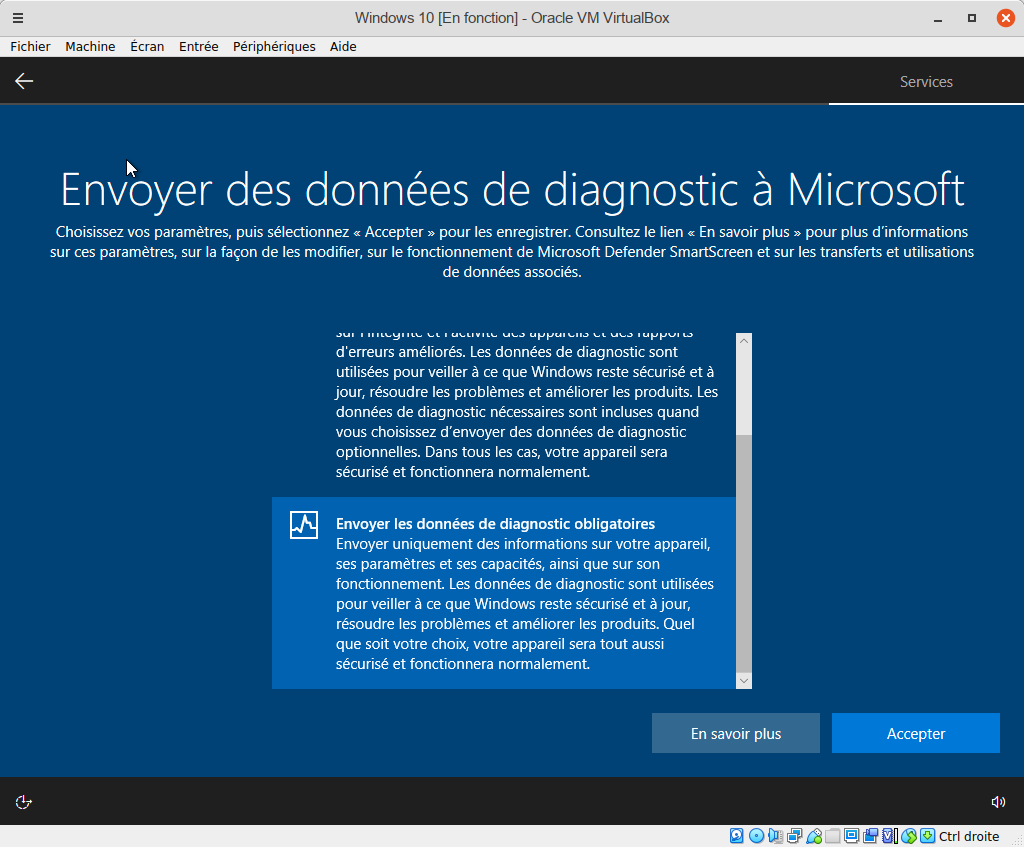Open the Périphériques menu

point(274,46)
